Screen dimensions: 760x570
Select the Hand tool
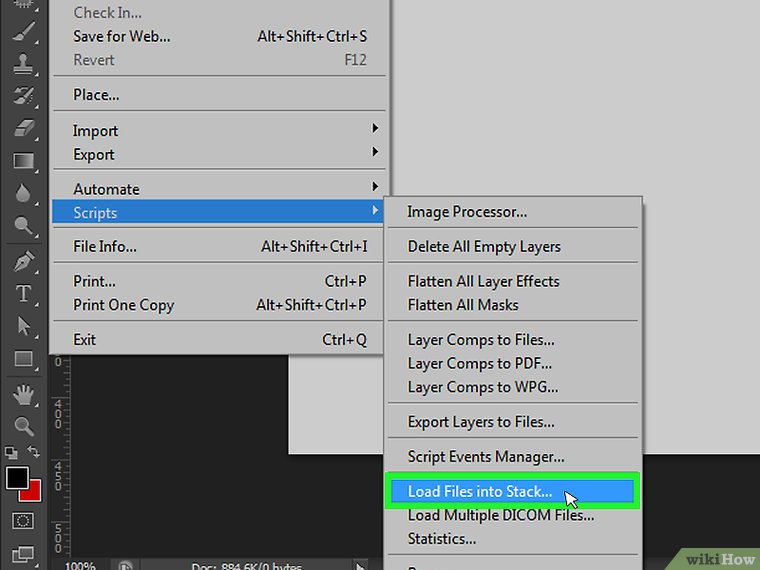pyautogui.click(x=22, y=394)
